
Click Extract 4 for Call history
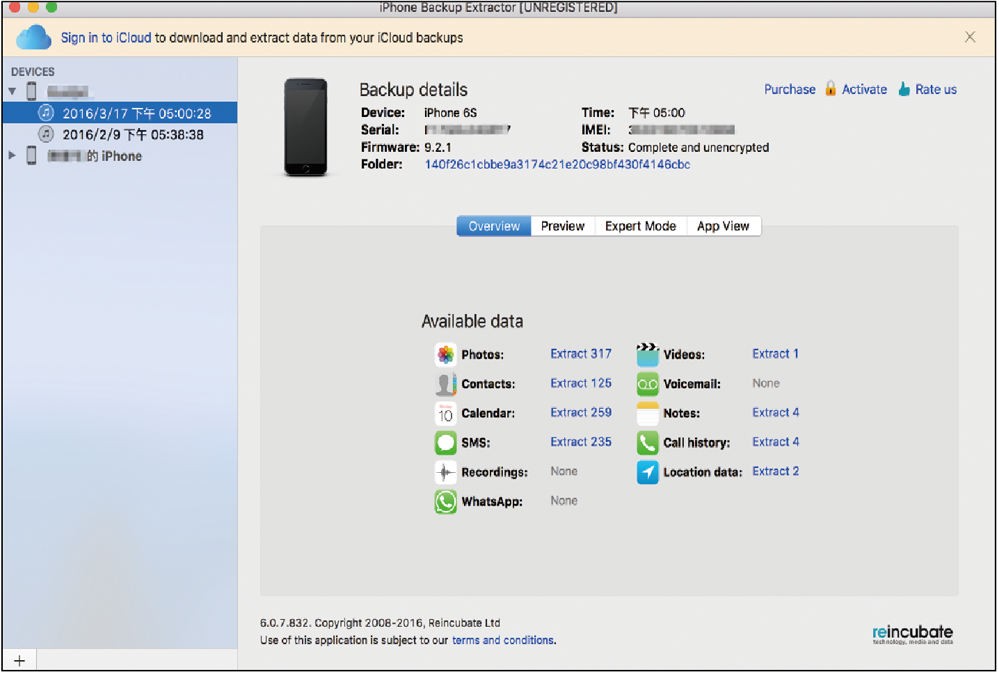[775, 442]
